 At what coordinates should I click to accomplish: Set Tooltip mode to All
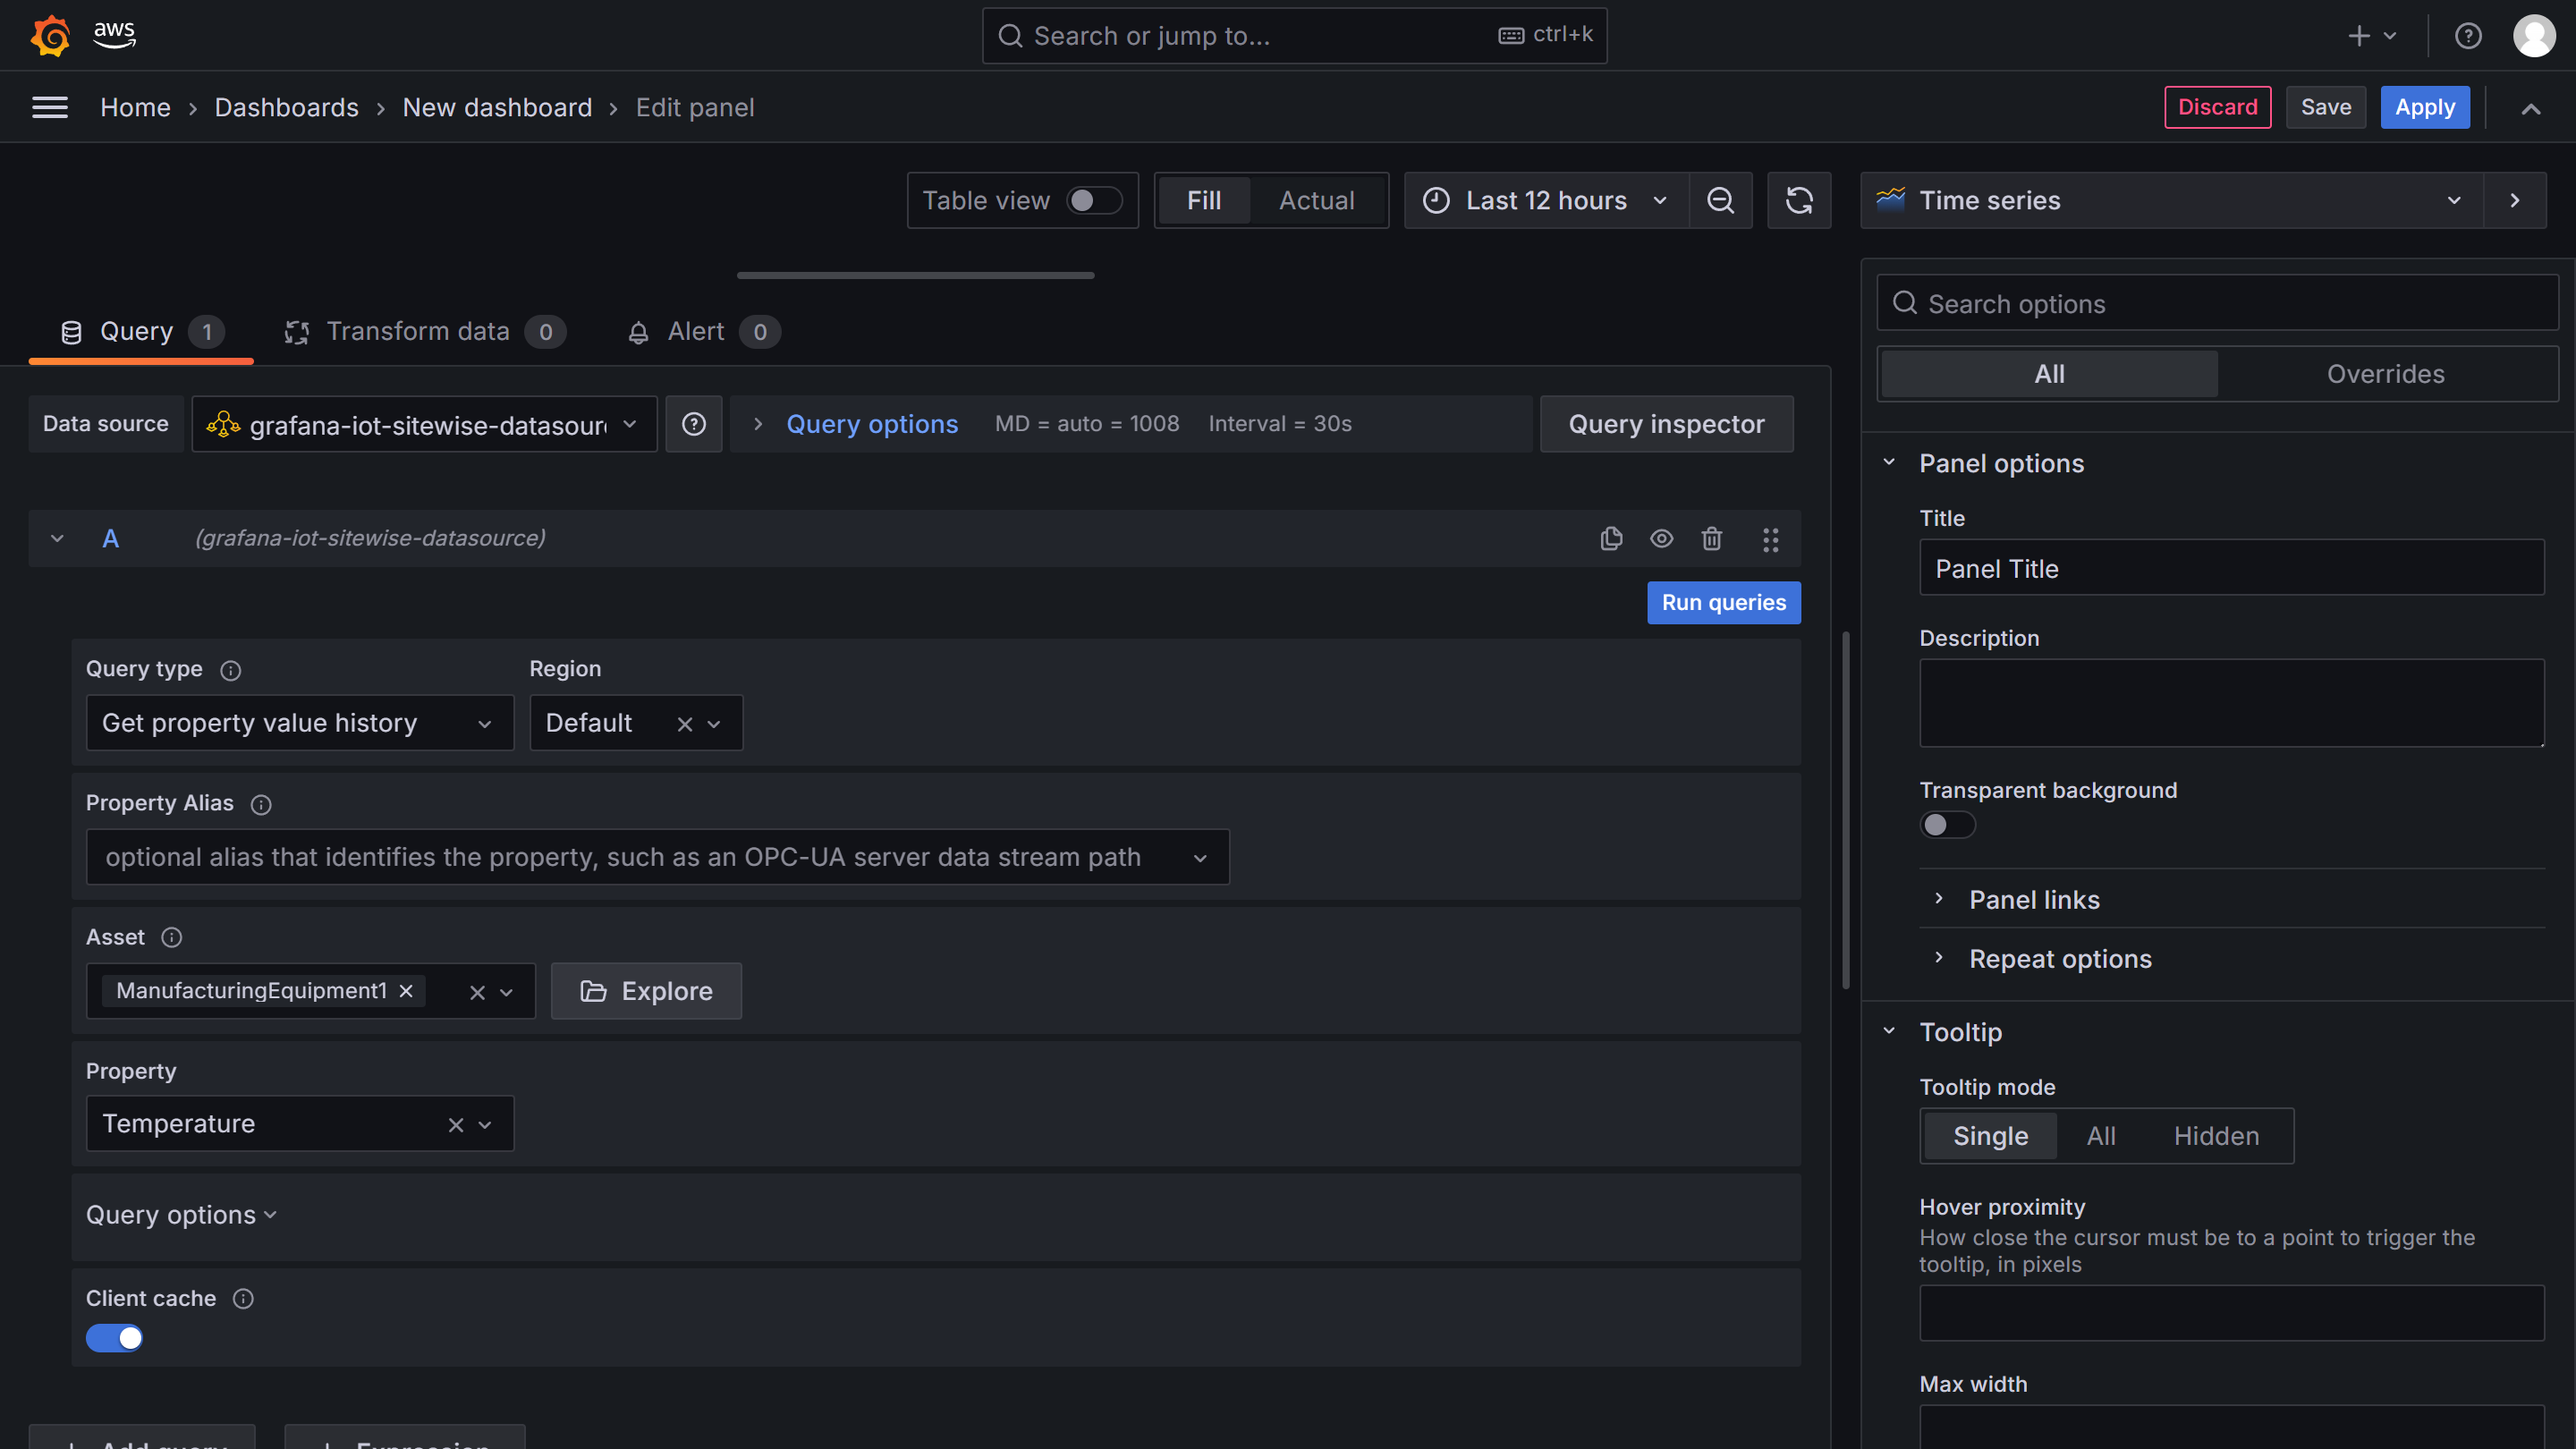coord(2100,1136)
